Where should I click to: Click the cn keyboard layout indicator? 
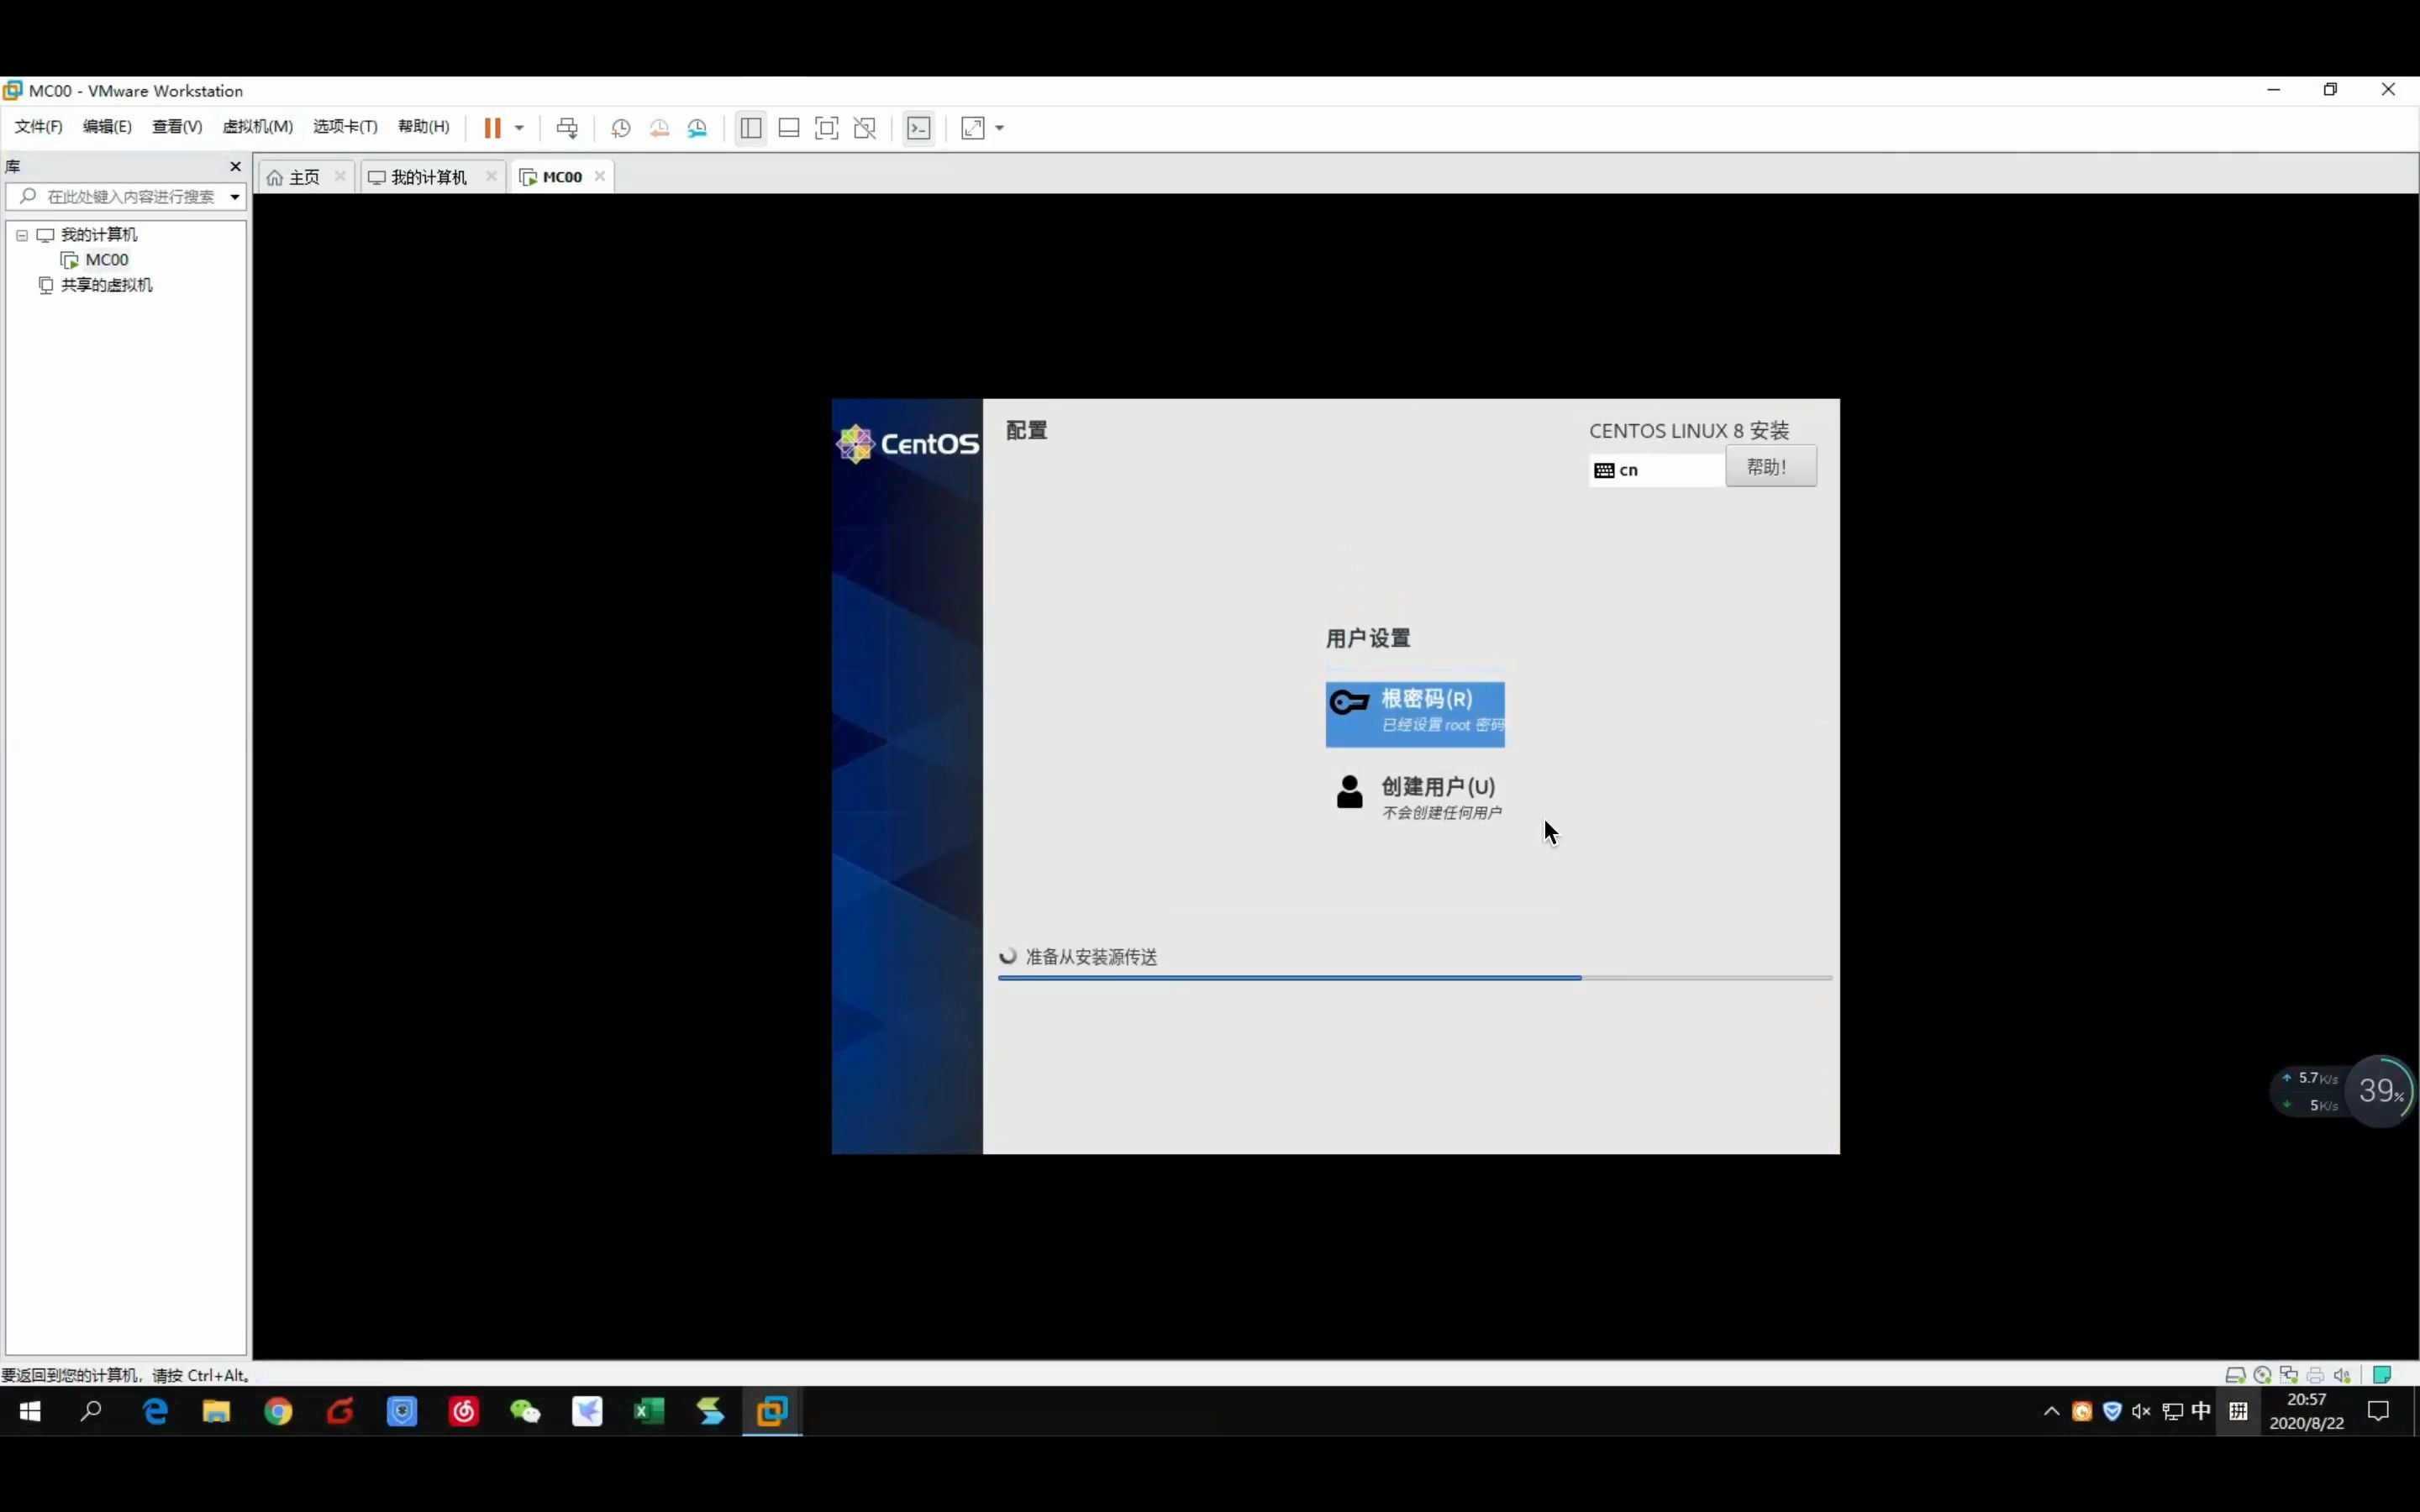coord(1657,470)
